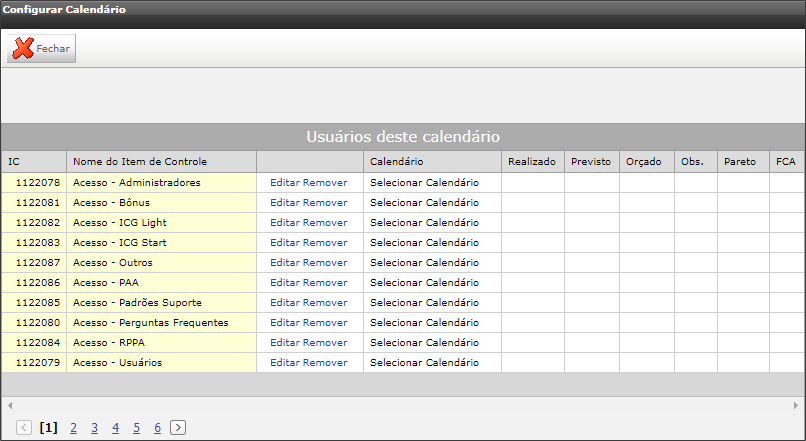Select name cell Acesso - Padrões Suporte
The width and height of the screenshot is (806, 441).
click(161, 303)
